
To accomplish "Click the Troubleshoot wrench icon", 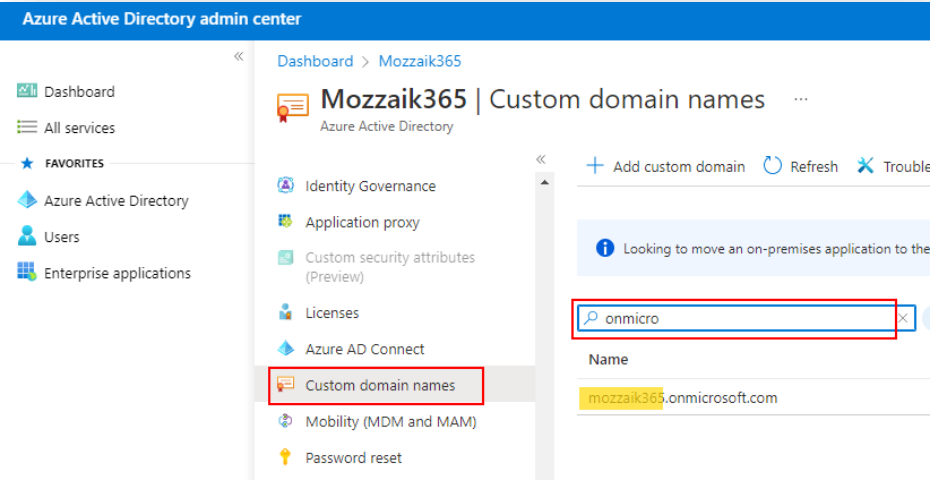I will pyautogui.click(x=865, y=166).
